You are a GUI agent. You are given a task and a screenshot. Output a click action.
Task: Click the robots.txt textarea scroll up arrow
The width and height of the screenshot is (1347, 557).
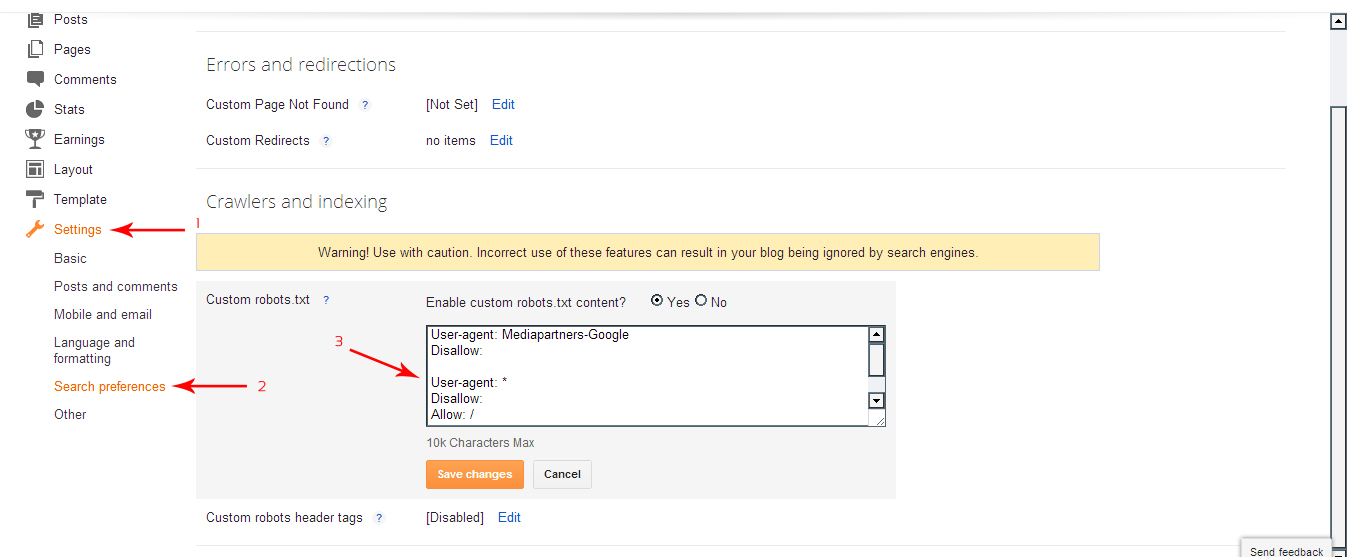876,335
